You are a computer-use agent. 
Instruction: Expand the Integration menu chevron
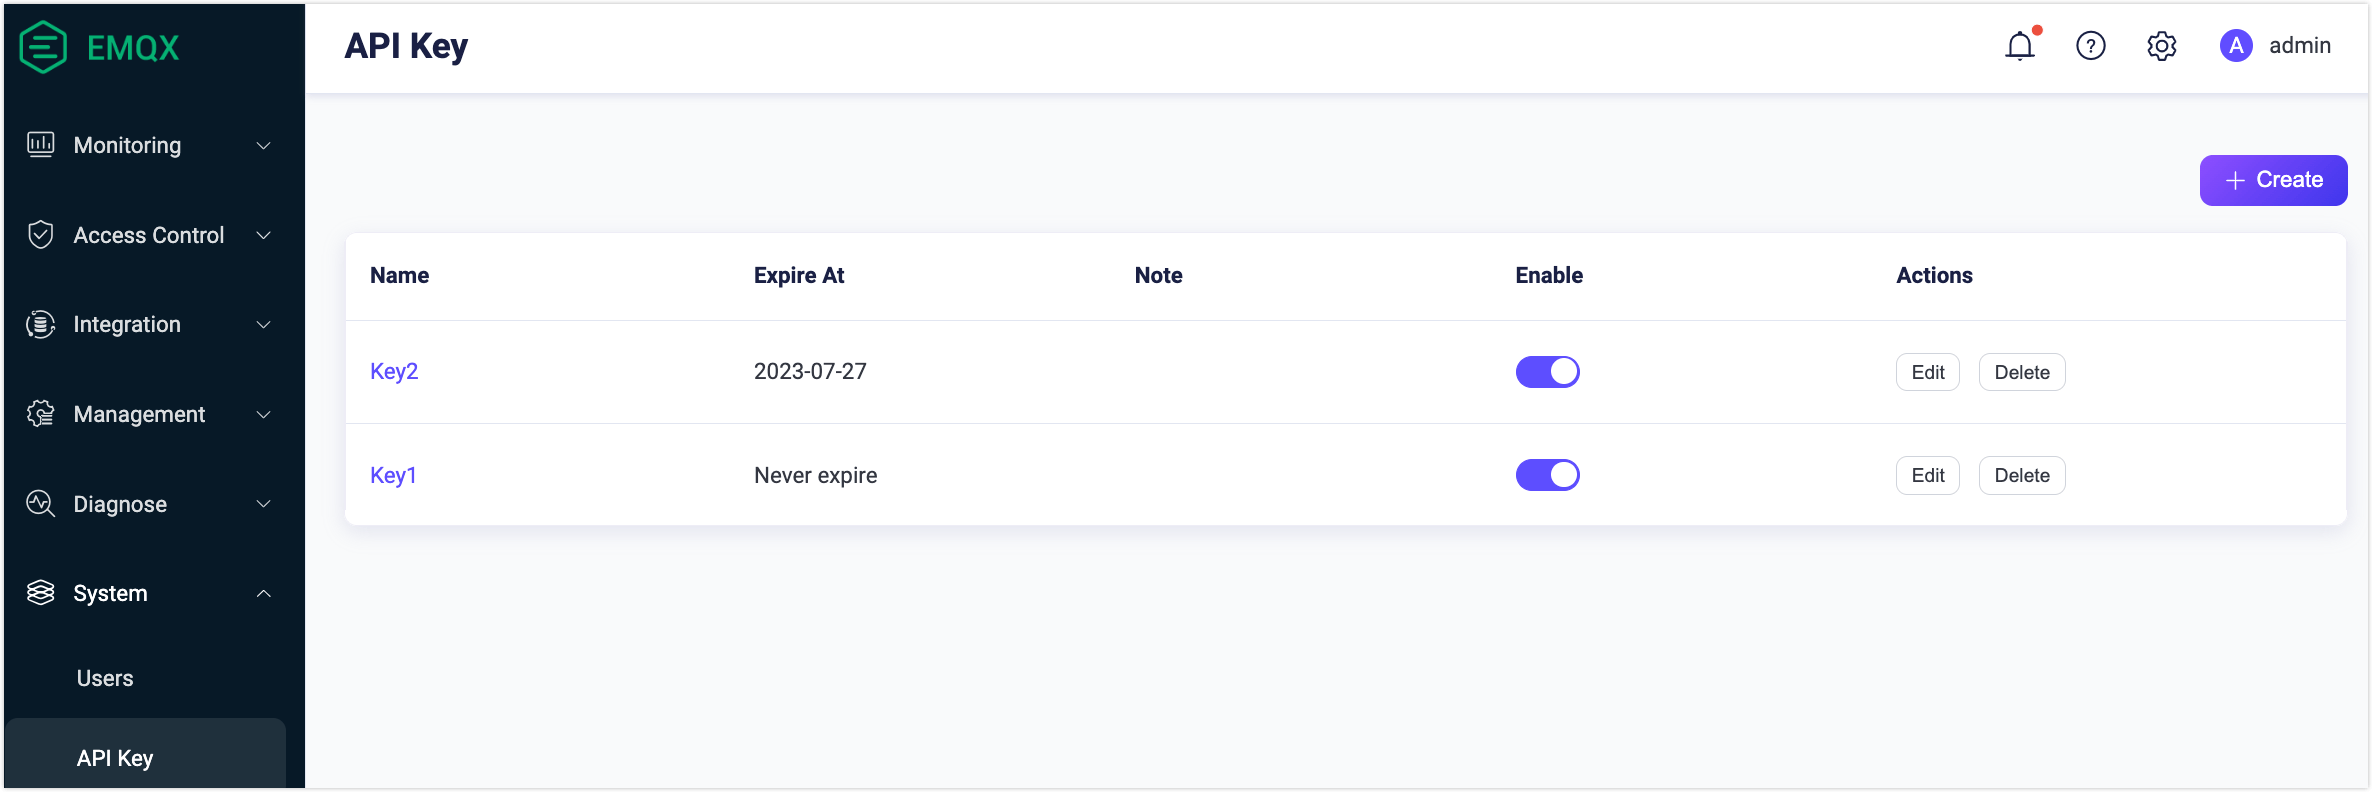(x=264, y=325)
